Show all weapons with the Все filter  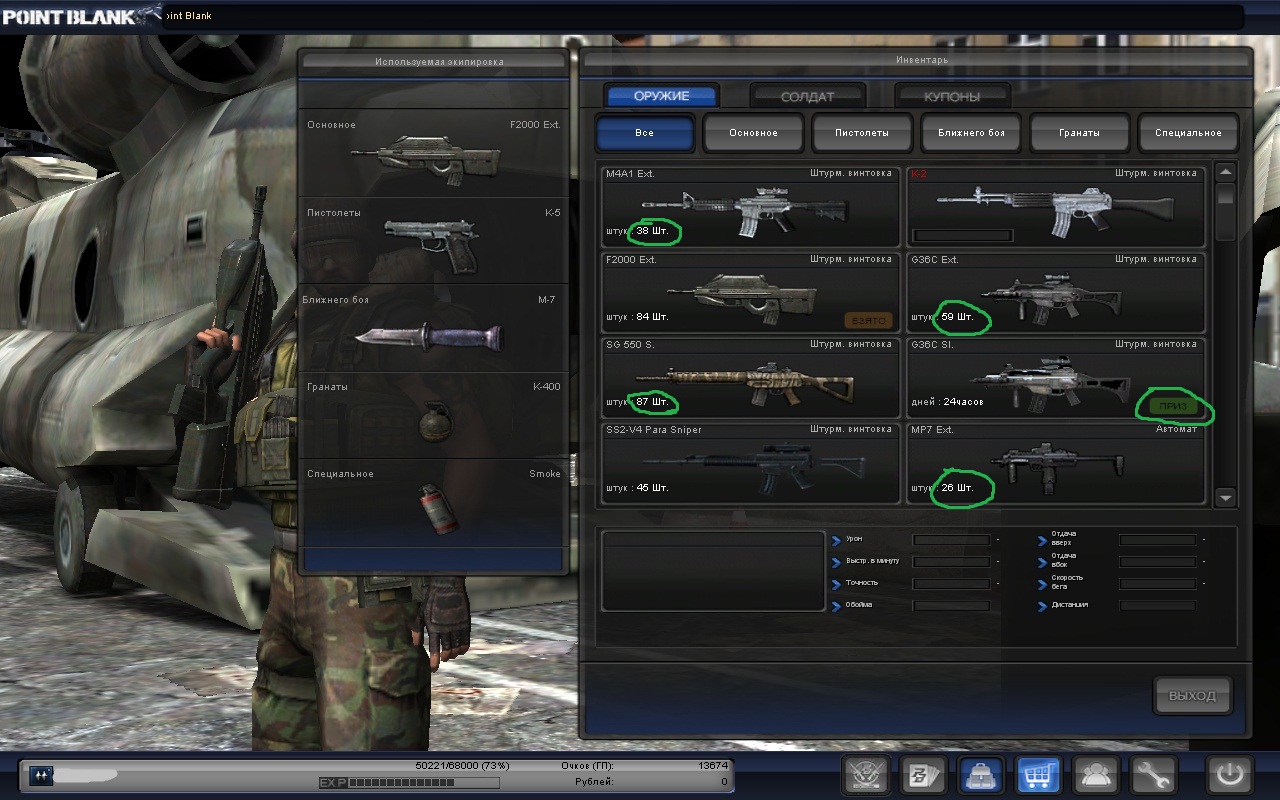(645, 133)
